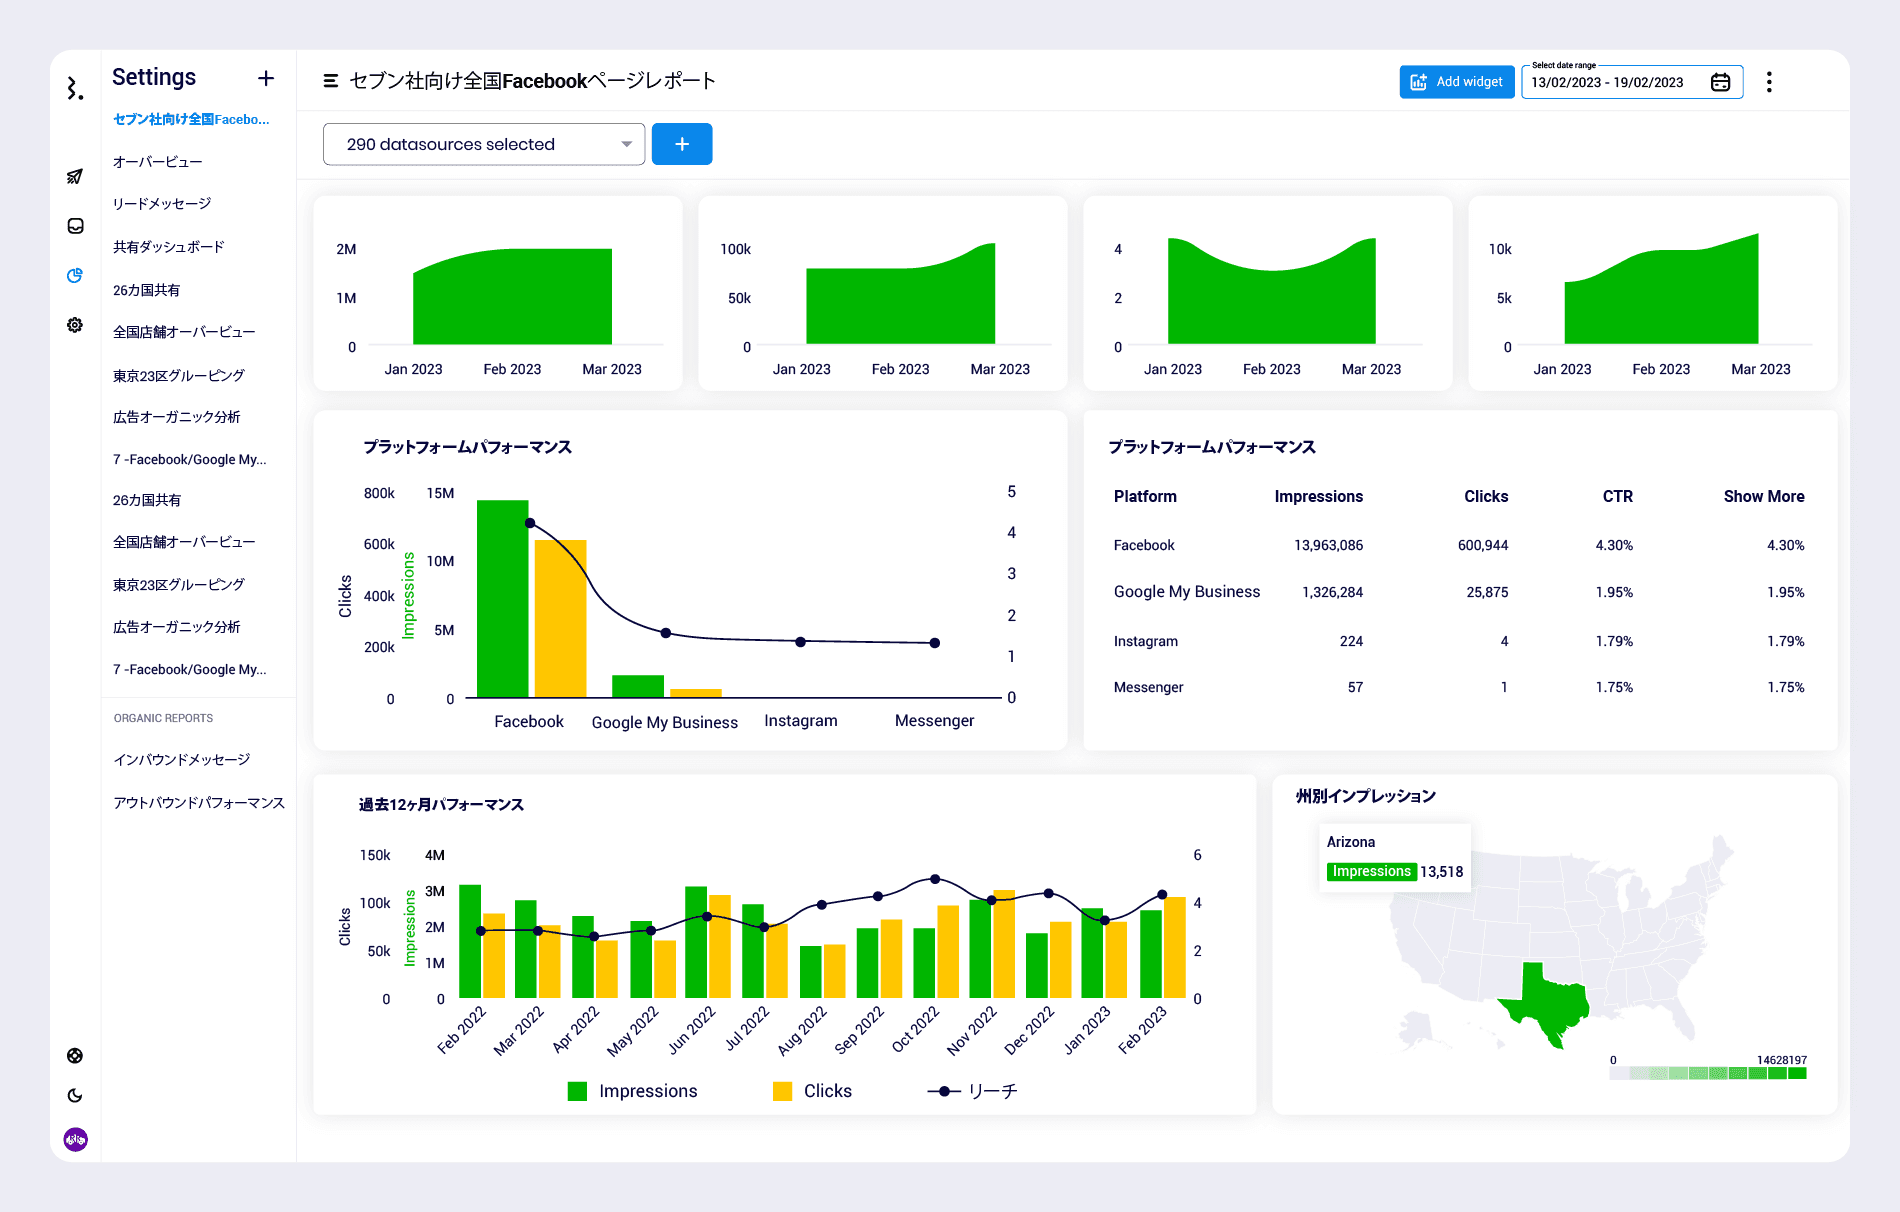Image resolution: width=1900 pixels, height=1212 pixels.
Task: Select リードメッセージ in the sidebar
Action: point(162,204)
